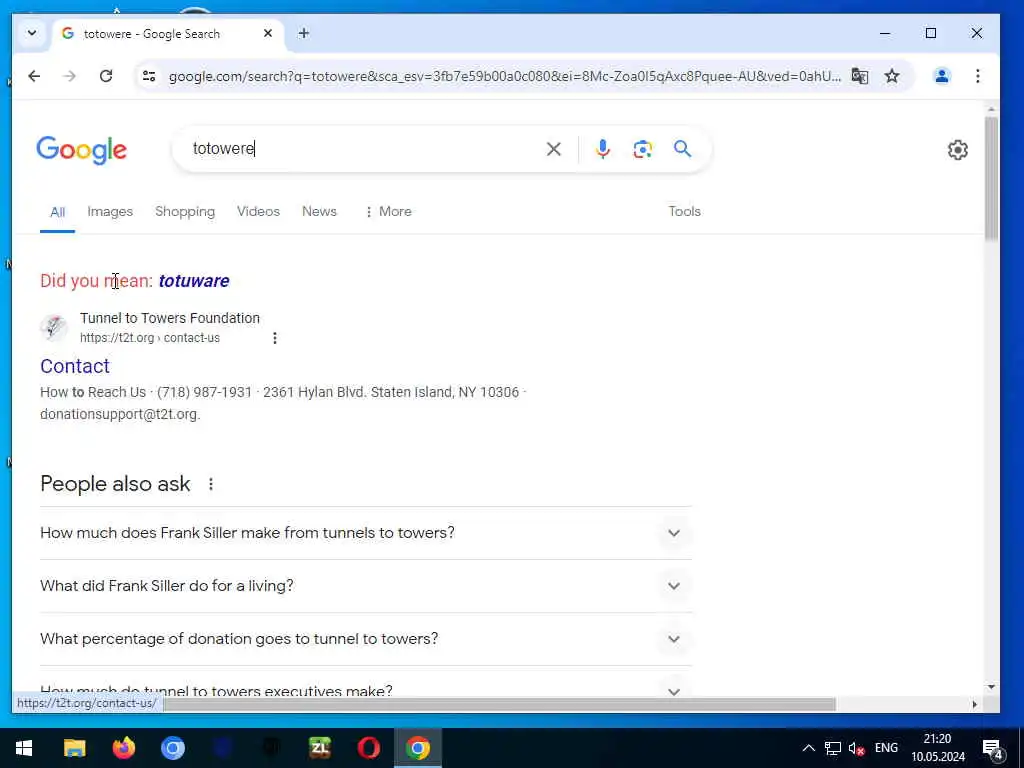Open the Windows Start menu
This screenshot has width=1024, height=768.
[x=24, y=748]
